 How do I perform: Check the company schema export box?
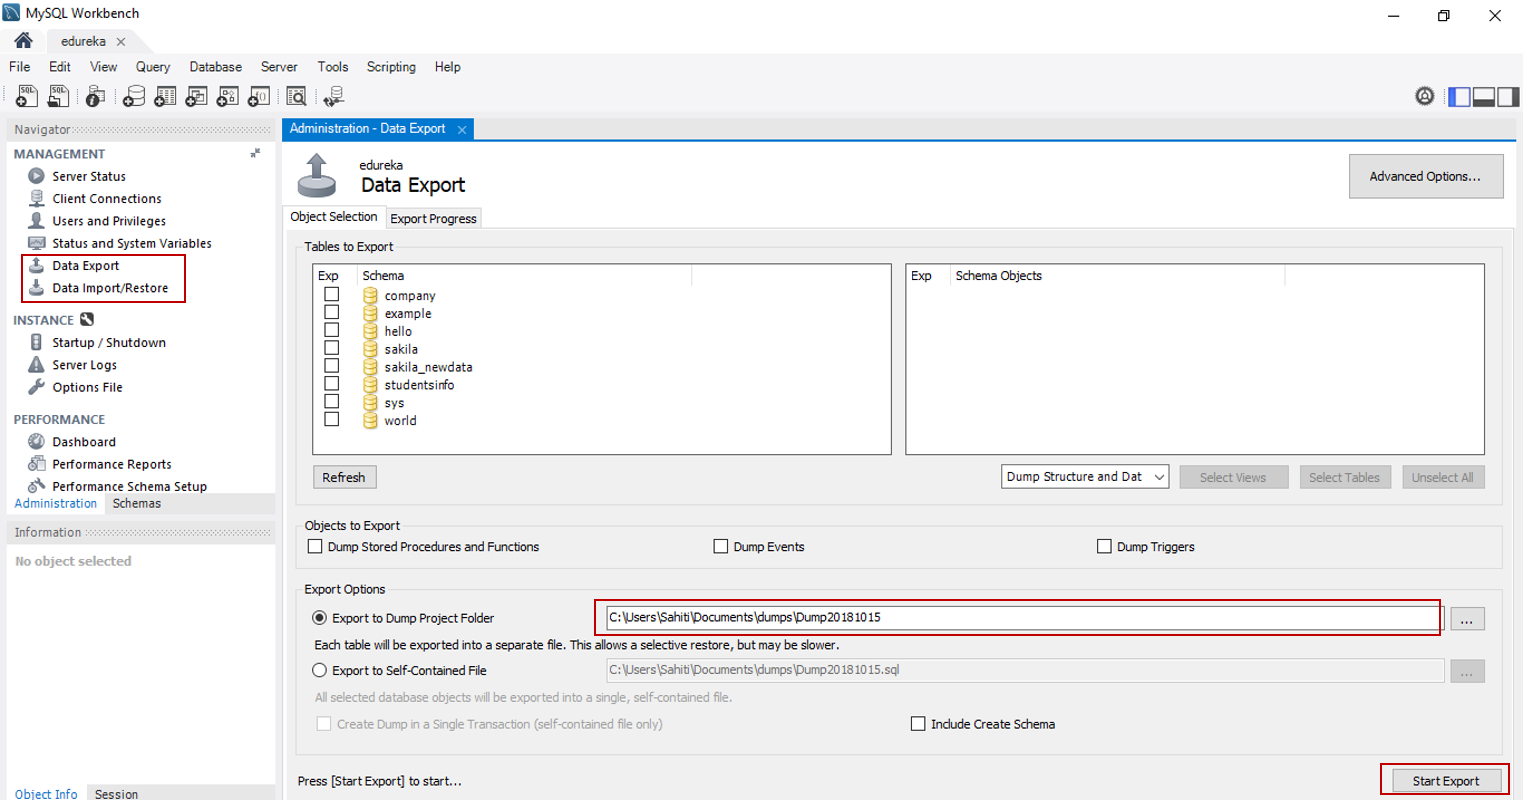331,294
